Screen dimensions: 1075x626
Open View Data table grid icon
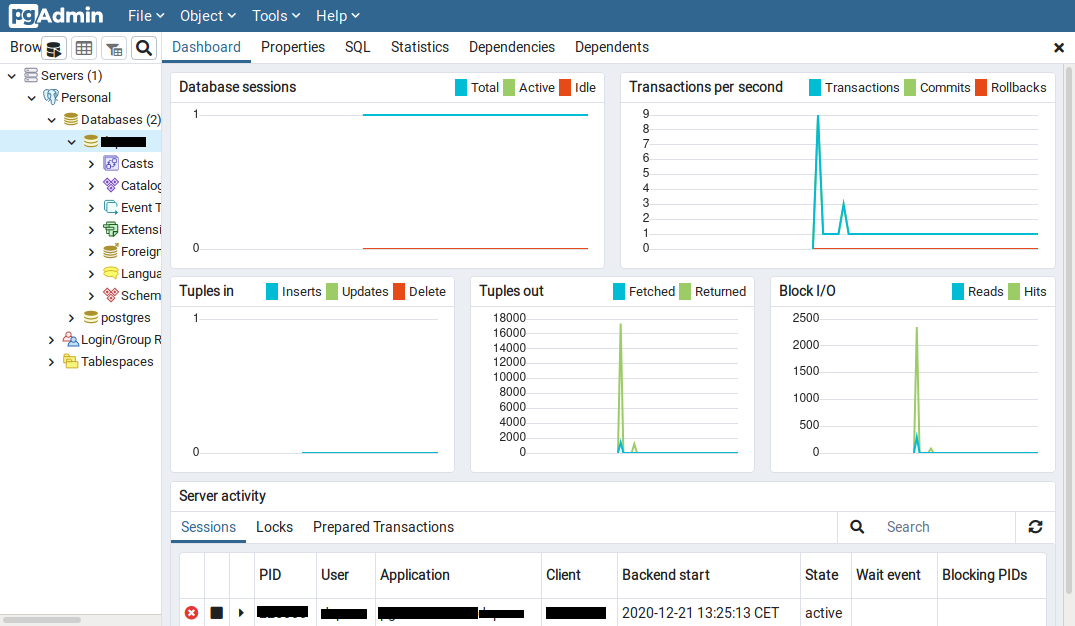pos(84,48)
